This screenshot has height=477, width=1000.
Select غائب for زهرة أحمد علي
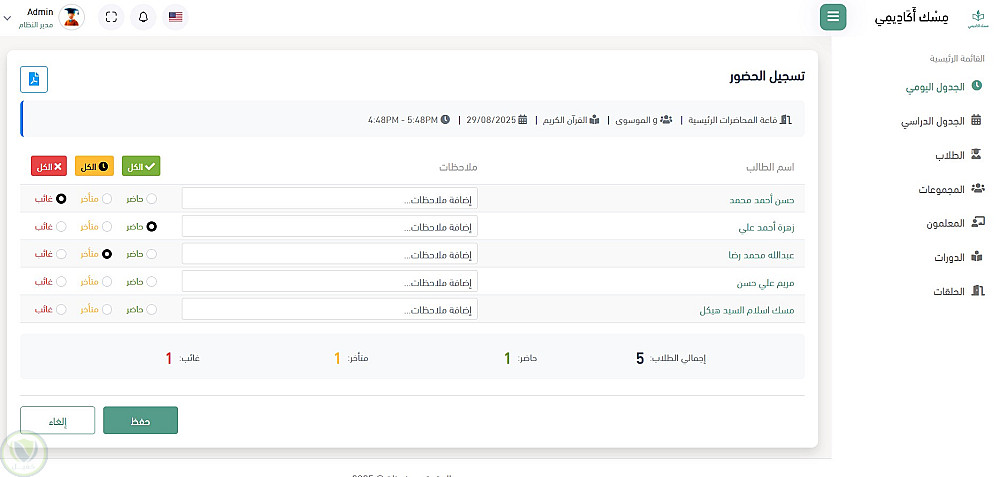[61, 226]
